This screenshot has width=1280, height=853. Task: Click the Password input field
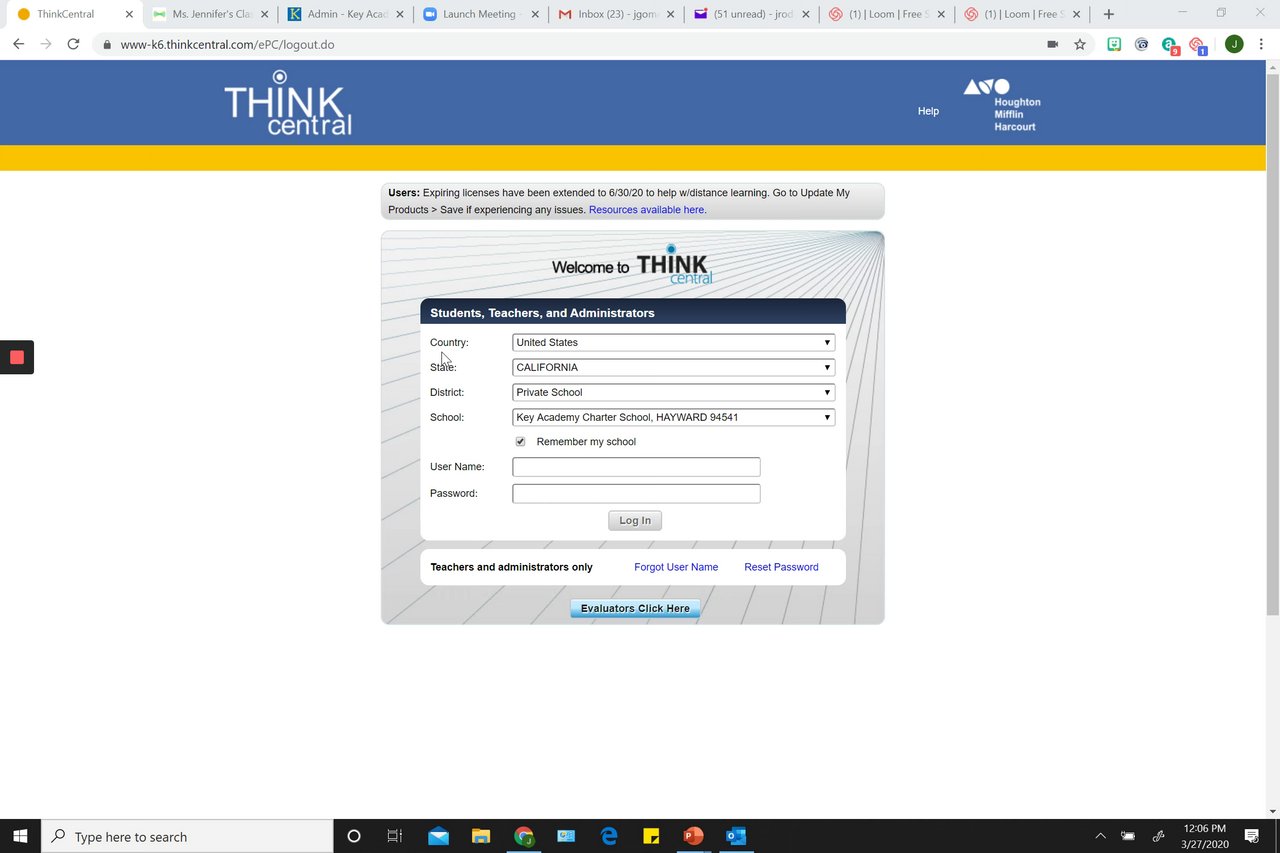coord(636,493)
